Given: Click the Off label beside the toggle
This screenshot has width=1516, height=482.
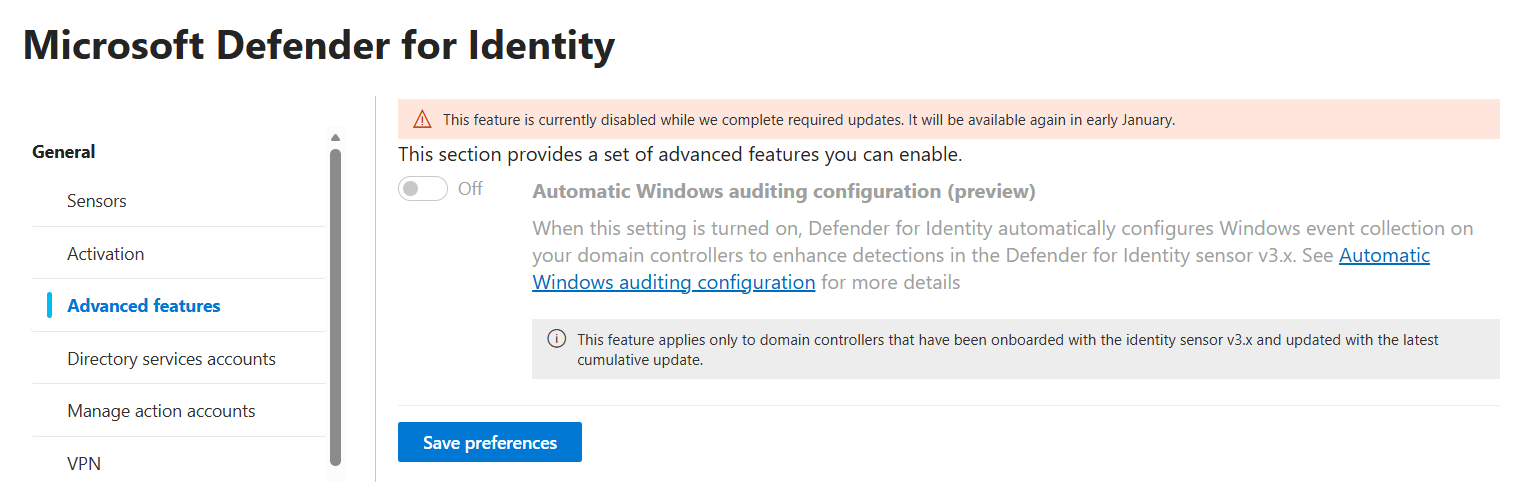Looking at the screenshot, I should 470,189.
